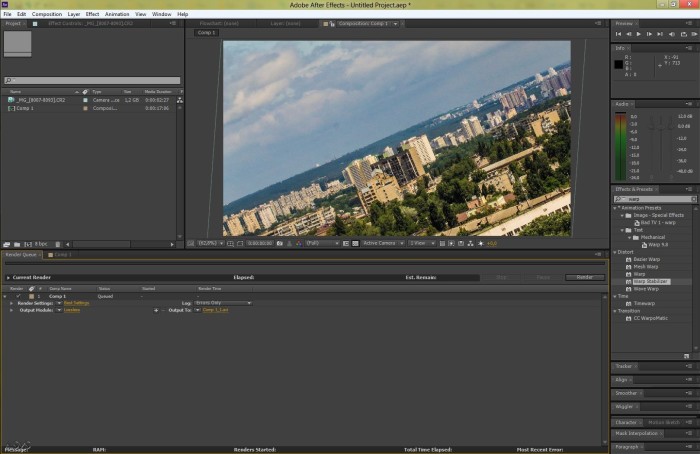700x454 pixels.
Task: Select Mesh Warp effect
Action: click(646, 267)
